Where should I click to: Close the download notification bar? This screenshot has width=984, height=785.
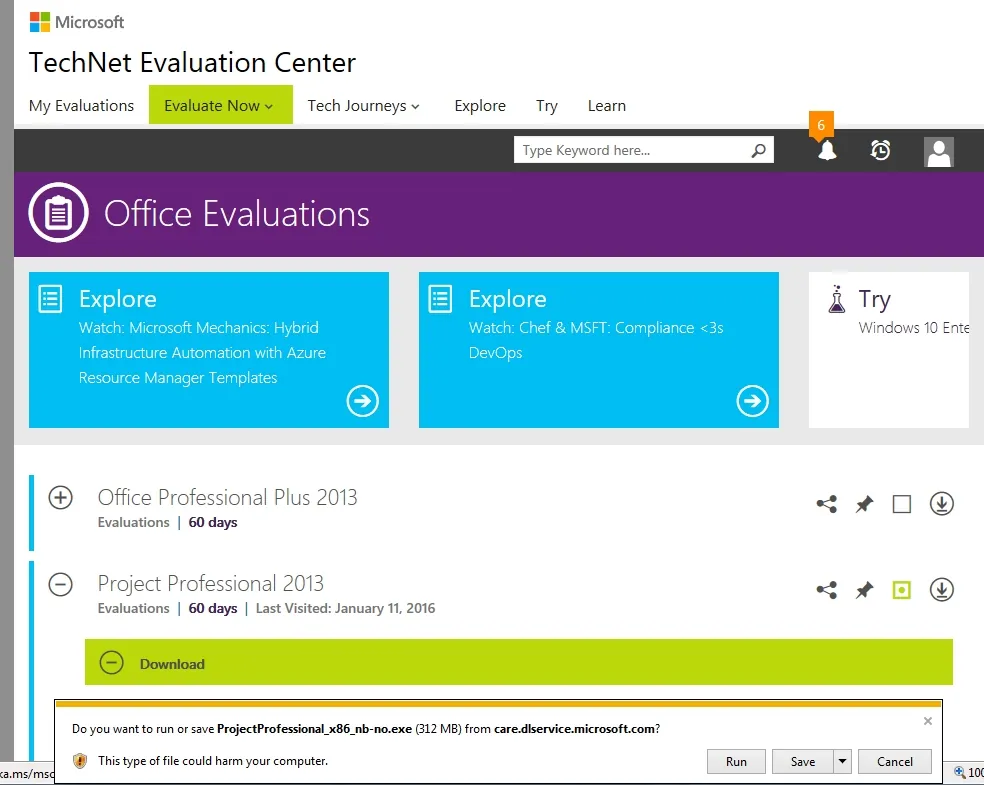[928, 721]
